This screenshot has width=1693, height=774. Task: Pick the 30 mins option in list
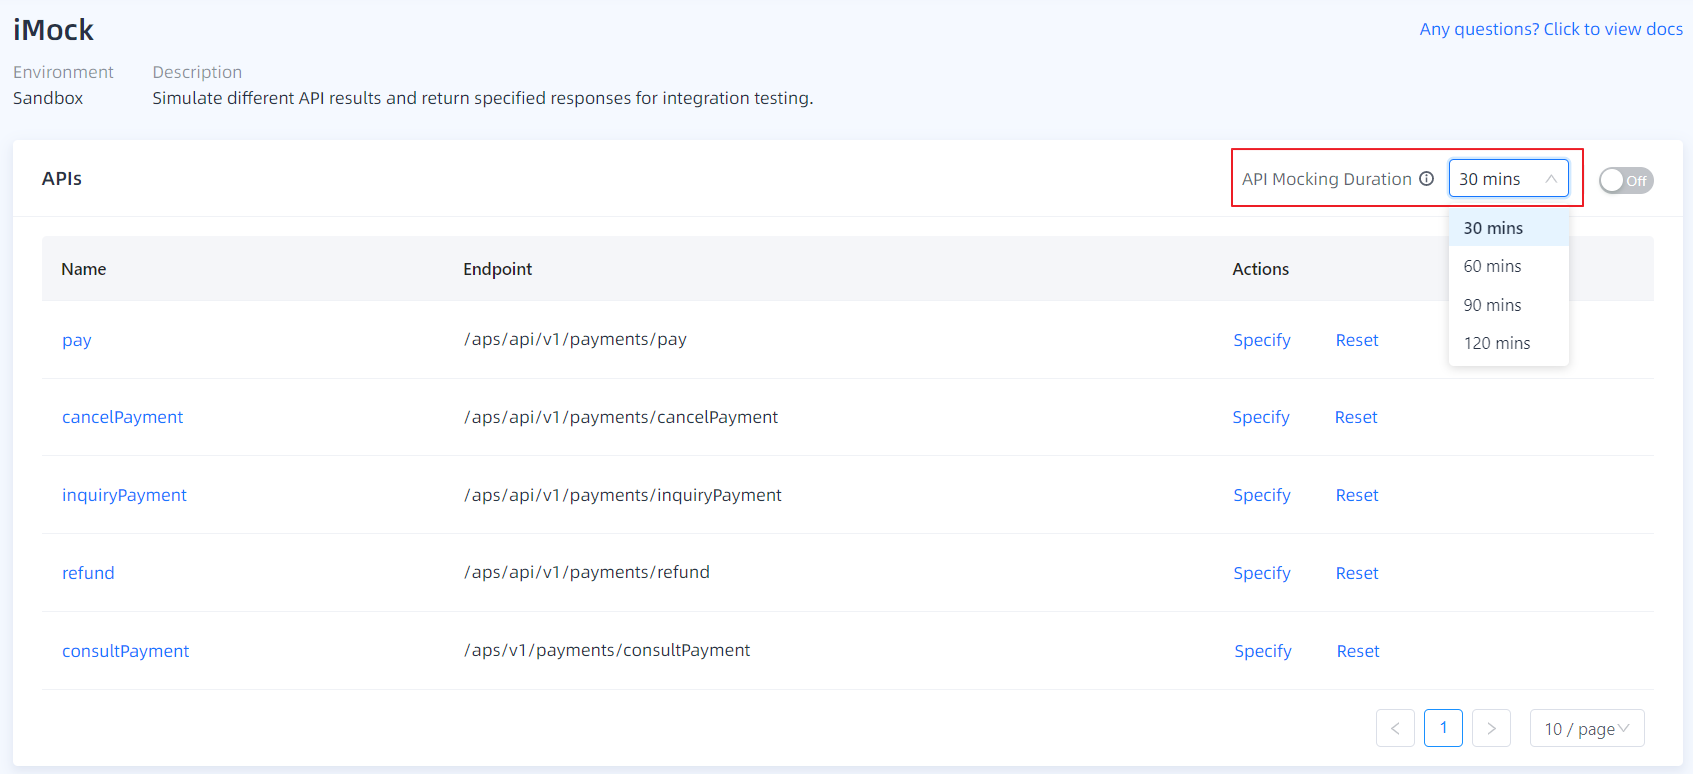[x=1493, y=228]
